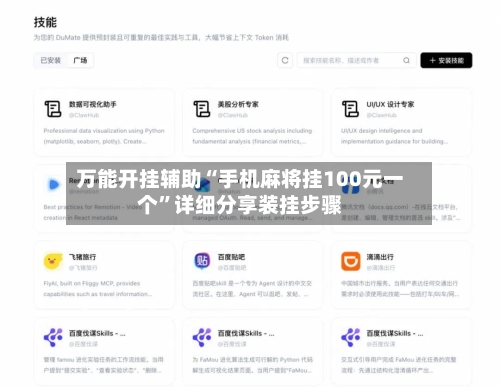Click the scroll icon of 美股分析专家 card
Screen dimensions: 500x387
(x=202, y=109)
